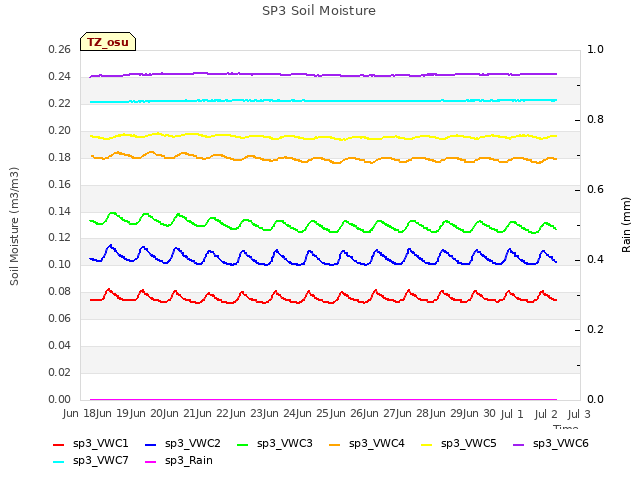
Task: Select the sp3_VWC2 legend label
Action: pos(193,444)
